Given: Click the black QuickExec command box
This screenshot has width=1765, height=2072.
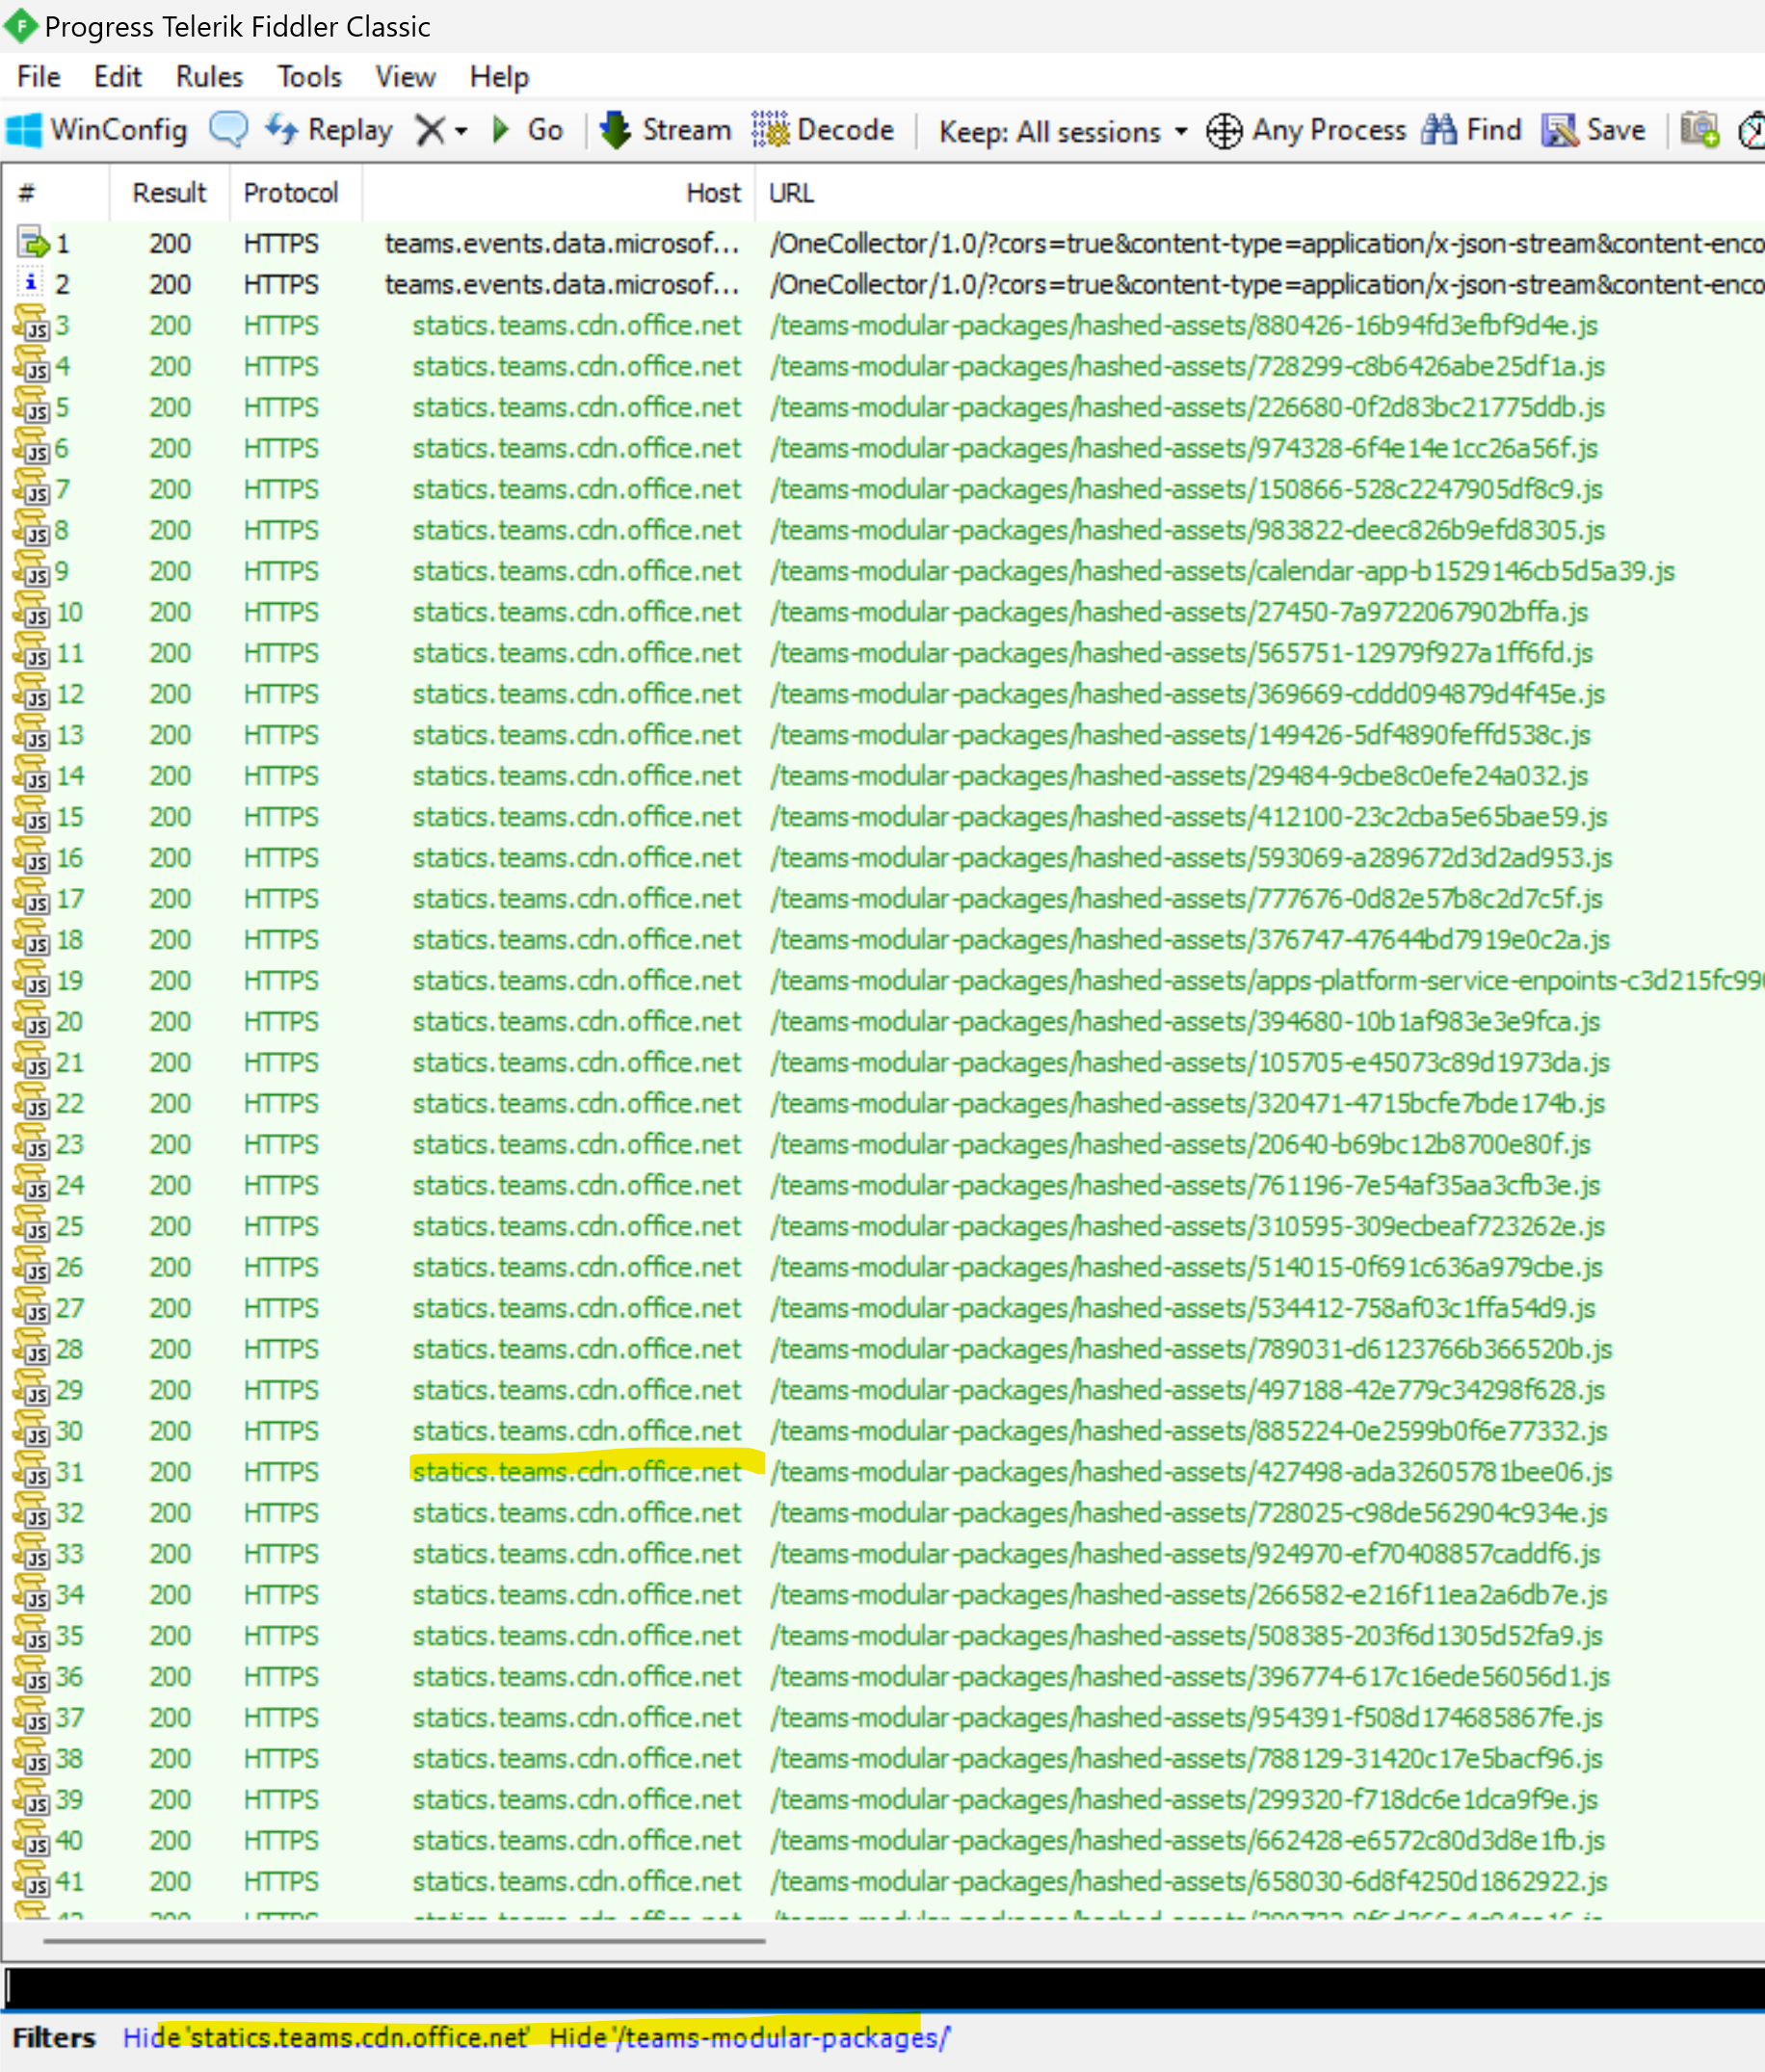Looking at the screenshot, I should (884, 1986).
